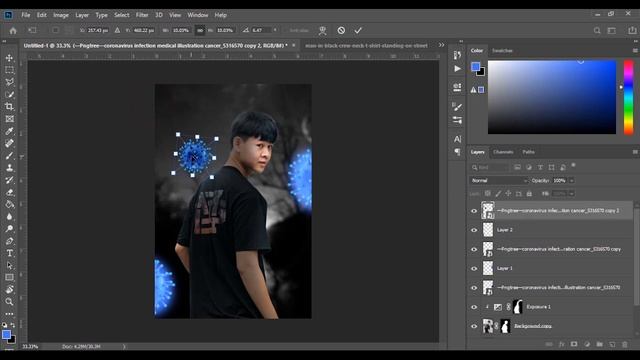Hide Layer 1 visibility eye
The height and width of the screenshot is (360, 640).
pos(474,269)
